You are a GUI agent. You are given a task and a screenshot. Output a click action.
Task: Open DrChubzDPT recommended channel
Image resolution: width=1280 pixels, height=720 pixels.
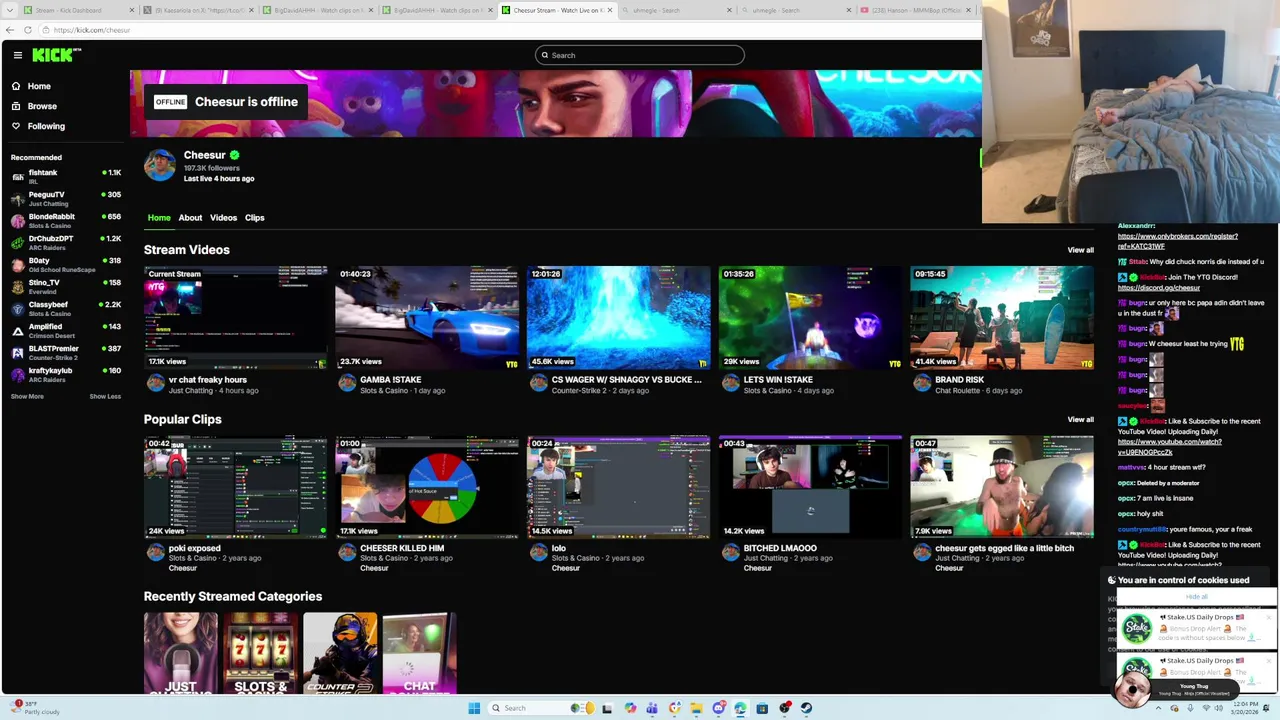click(65, 242)
